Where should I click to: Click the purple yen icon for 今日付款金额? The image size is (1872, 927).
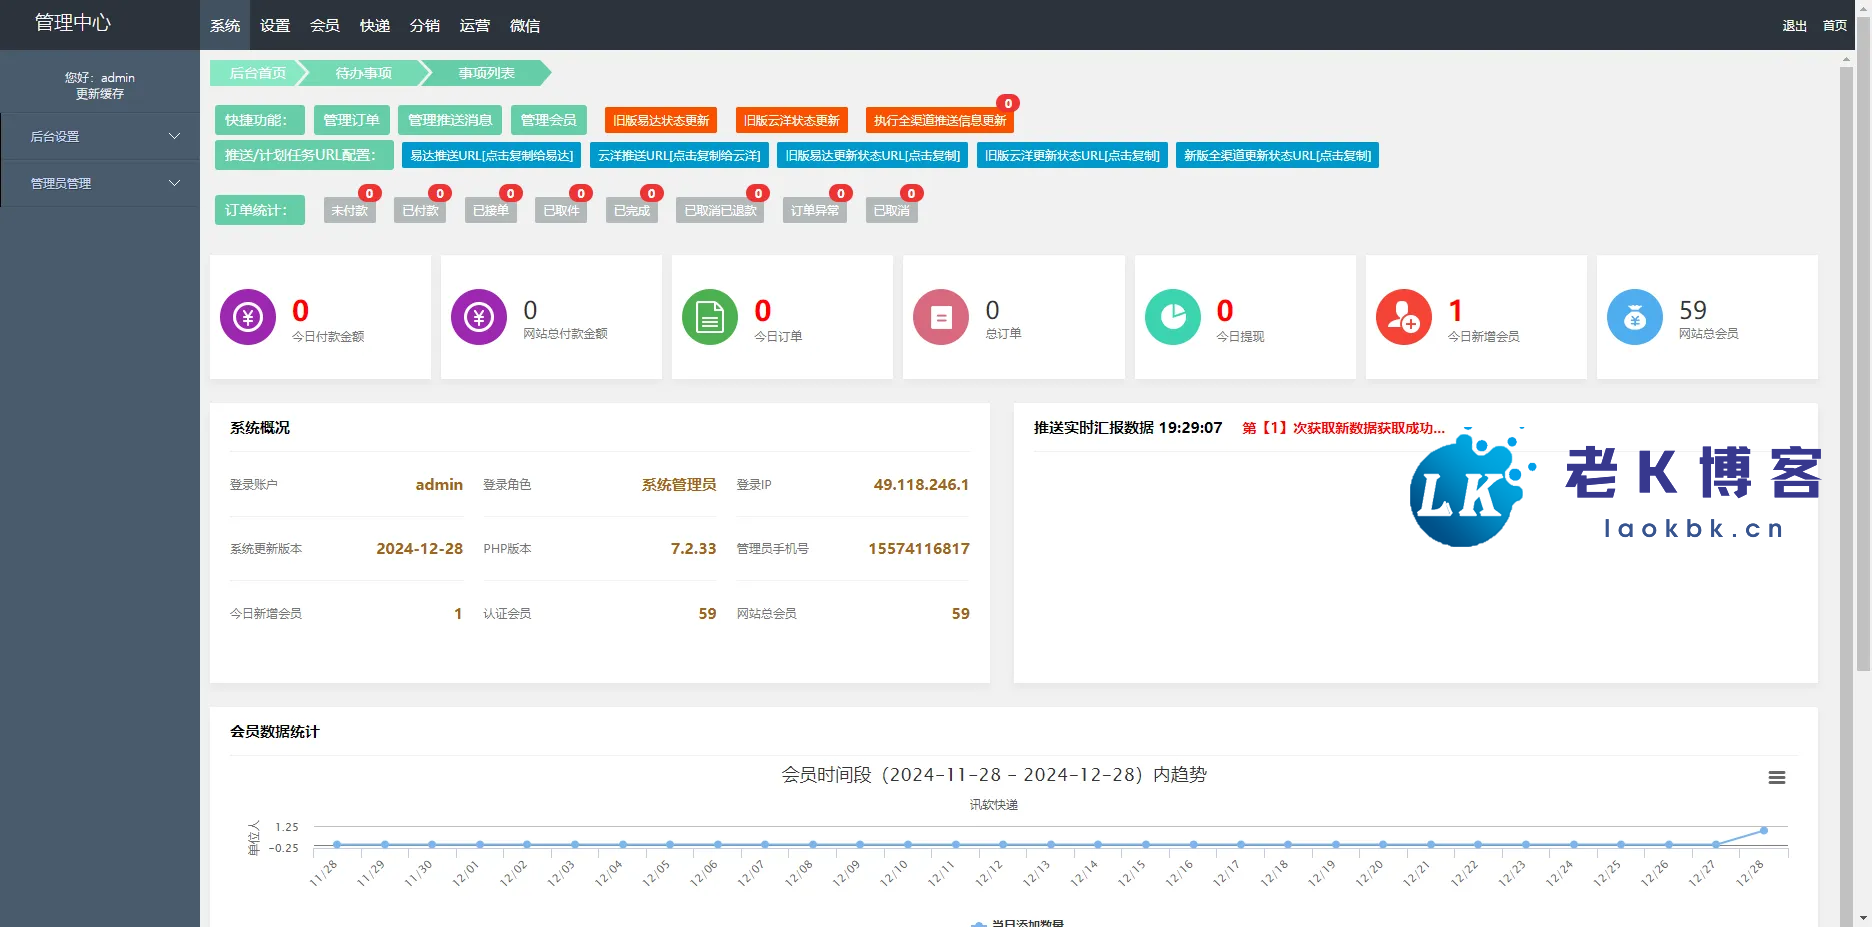248,317
